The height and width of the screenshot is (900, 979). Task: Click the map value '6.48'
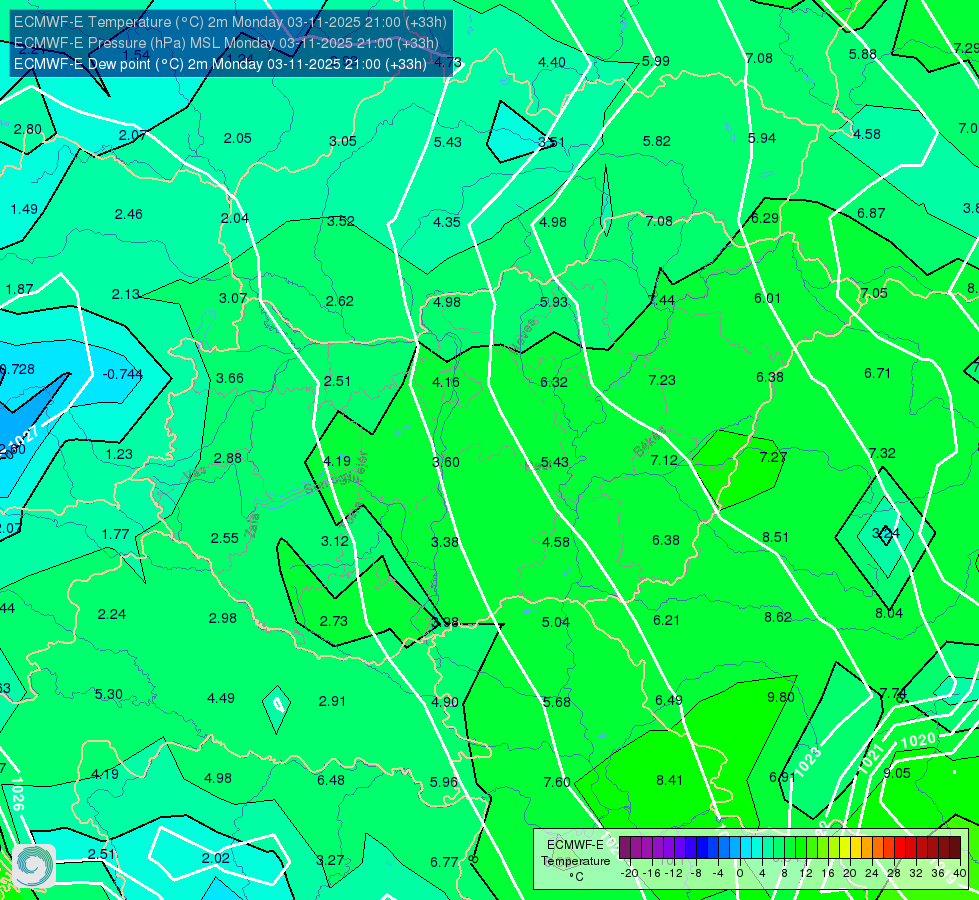[x=331, y=781]
